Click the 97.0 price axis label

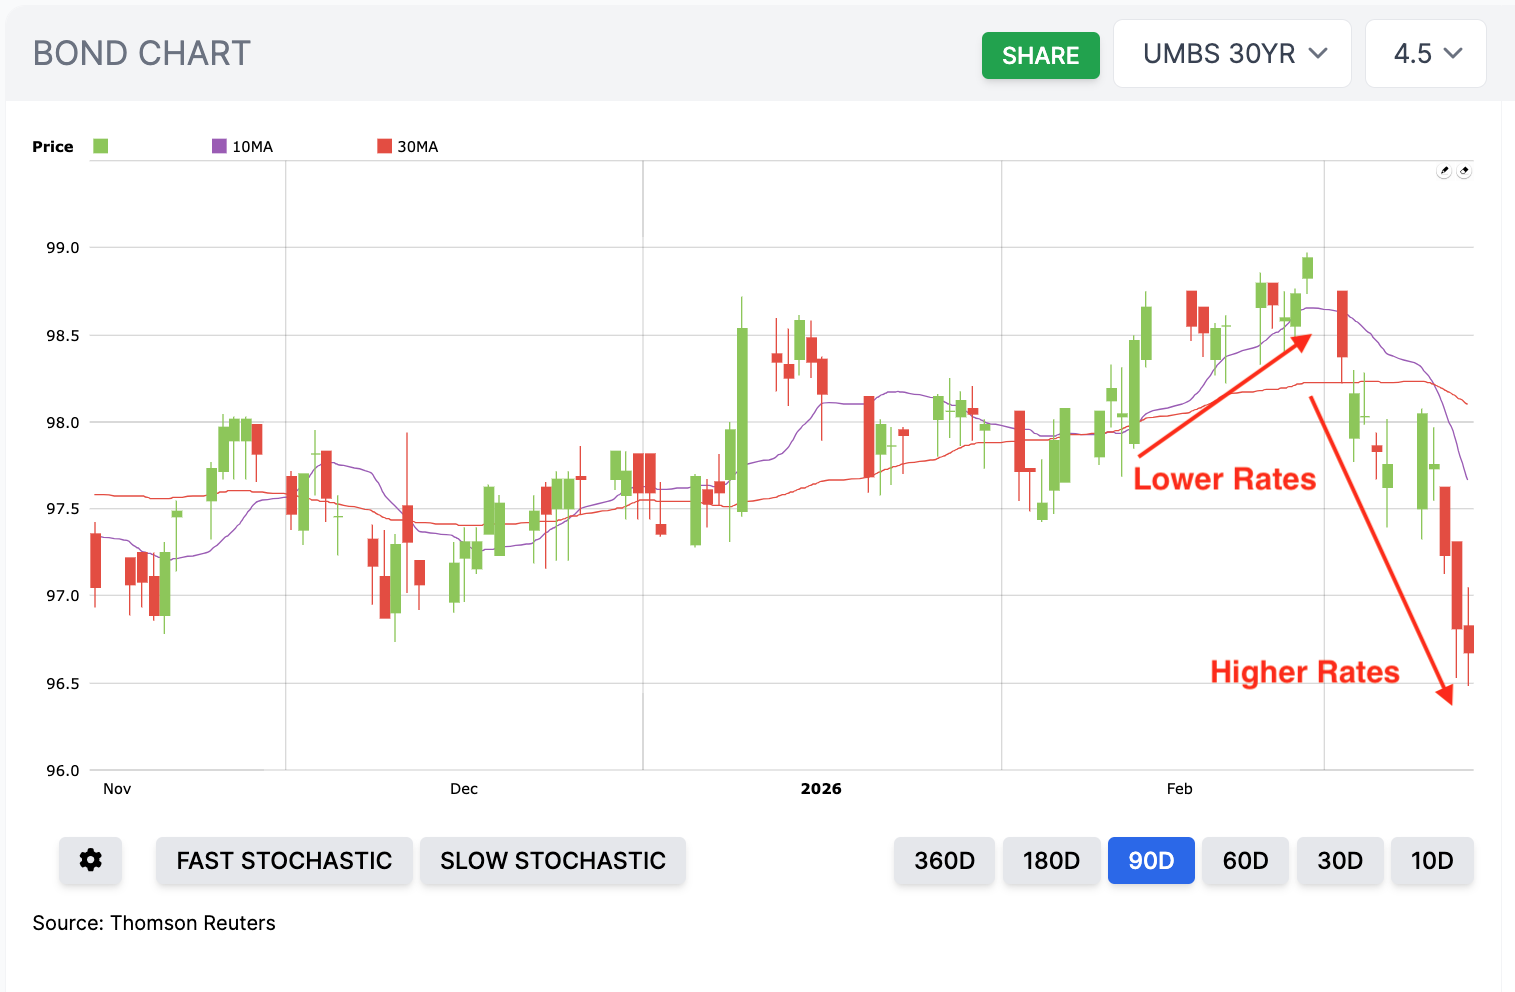tap(63, 595)
